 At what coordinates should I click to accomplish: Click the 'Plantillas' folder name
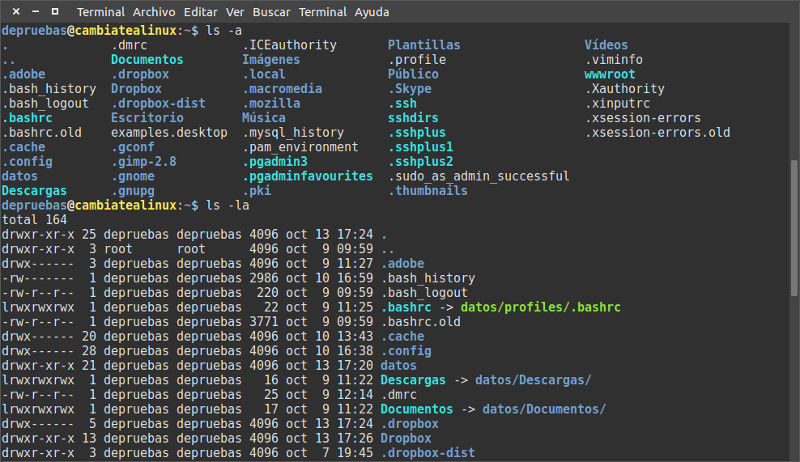tap(423, 45)
